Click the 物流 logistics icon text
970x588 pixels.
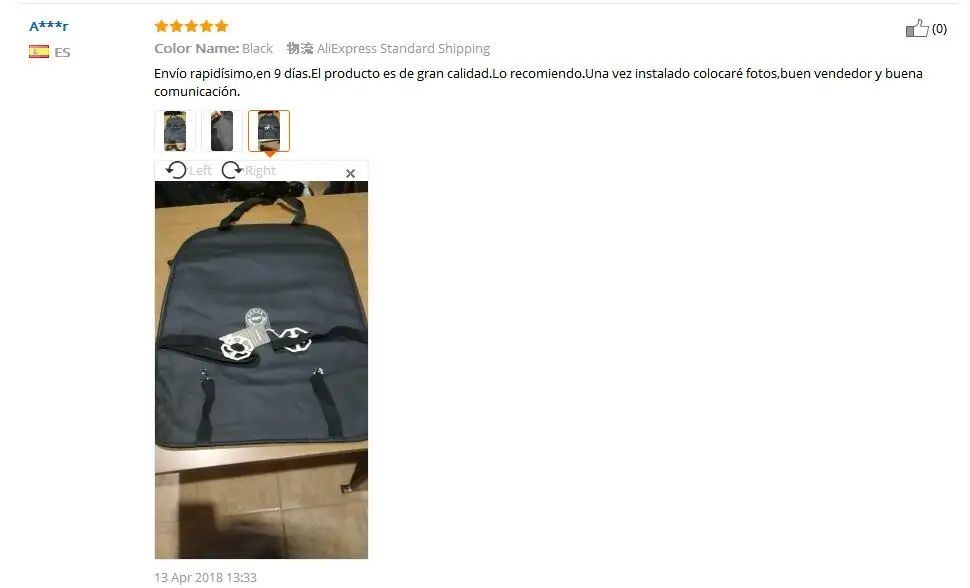tap(299, 48)
